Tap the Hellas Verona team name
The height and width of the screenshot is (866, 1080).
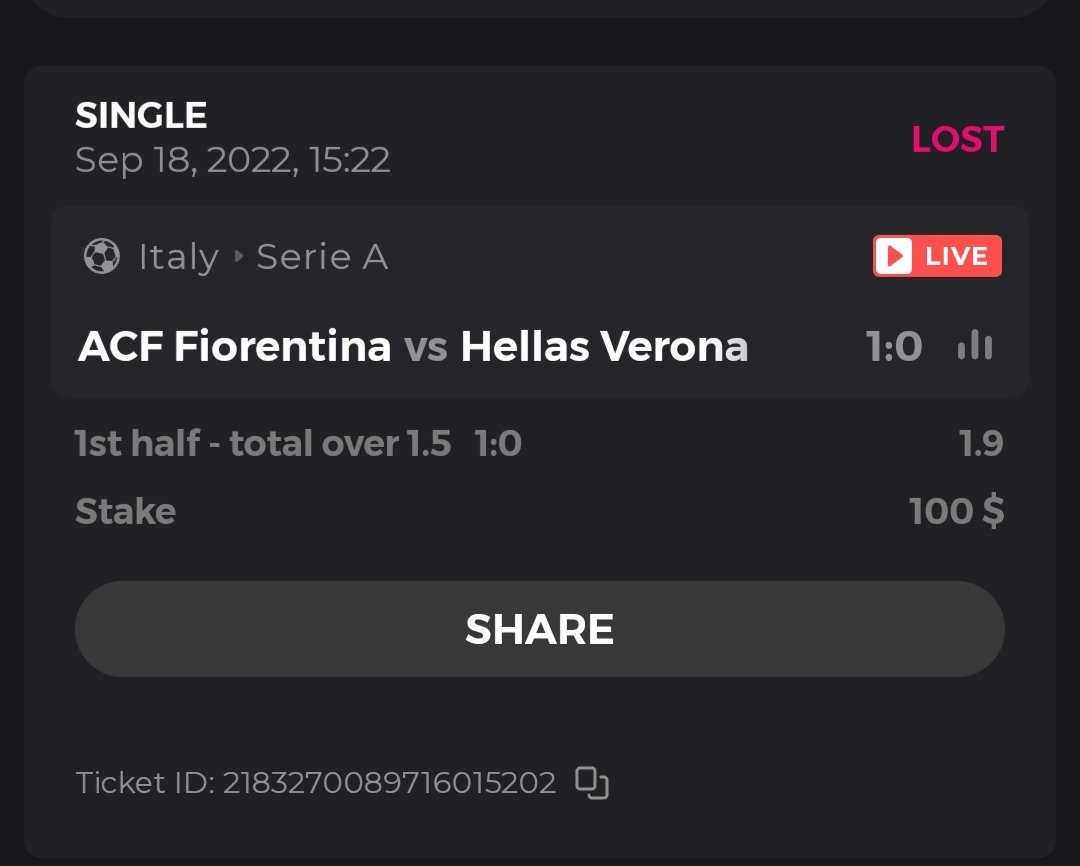click(x=604, y=347)
